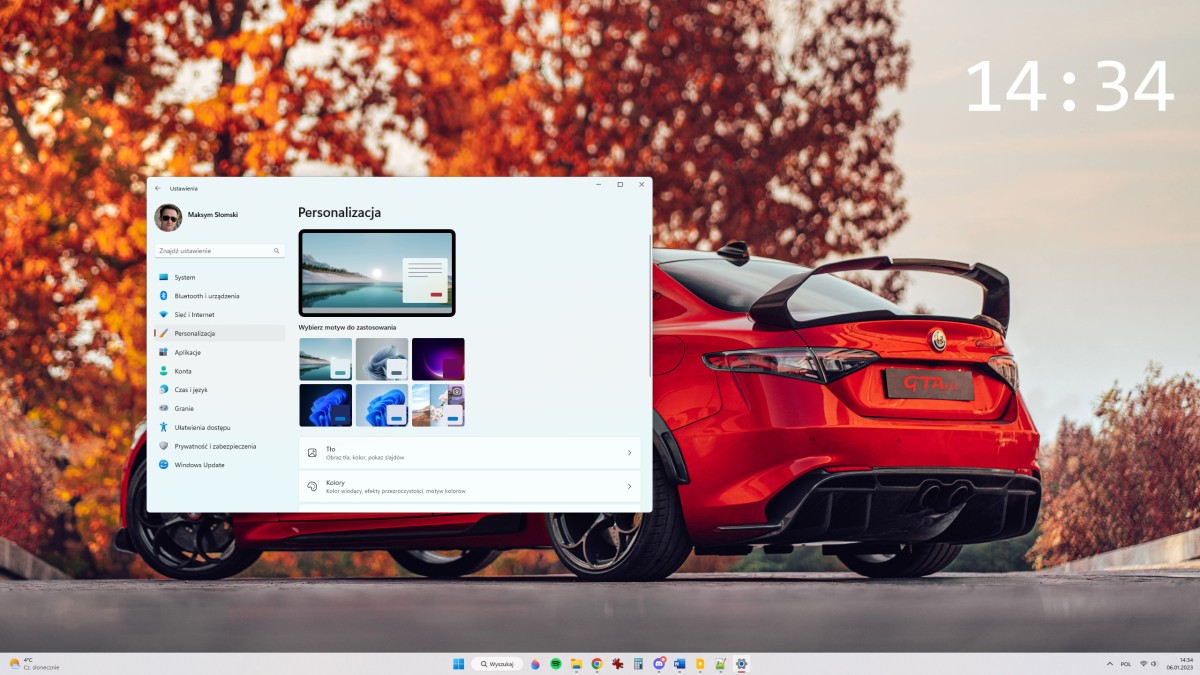Open Google Chrome from the taskbar

(x=597, y=663)
